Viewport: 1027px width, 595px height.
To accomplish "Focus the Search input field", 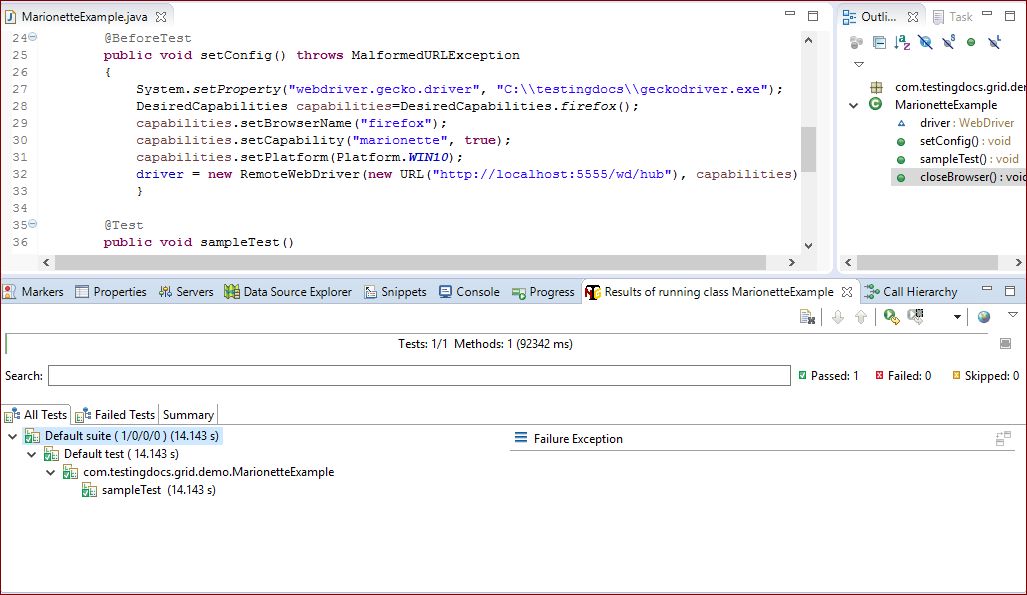I will 419,375.
